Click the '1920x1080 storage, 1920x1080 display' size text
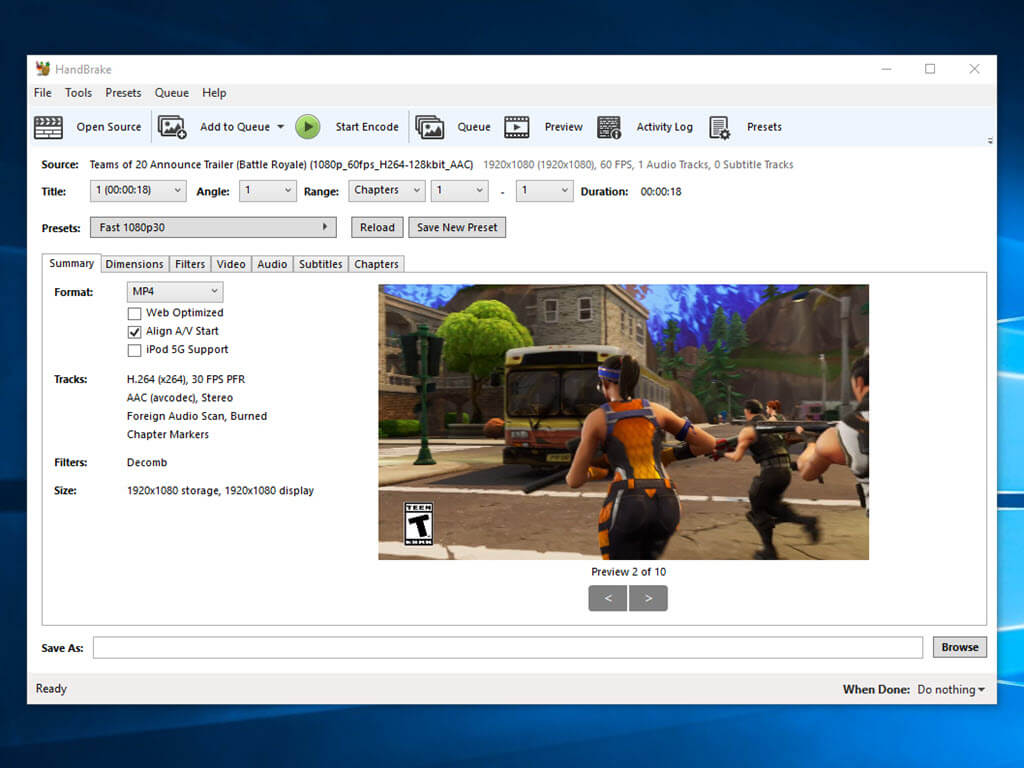This screenshot has height=768, width=1024. click(x=220, y=490)
